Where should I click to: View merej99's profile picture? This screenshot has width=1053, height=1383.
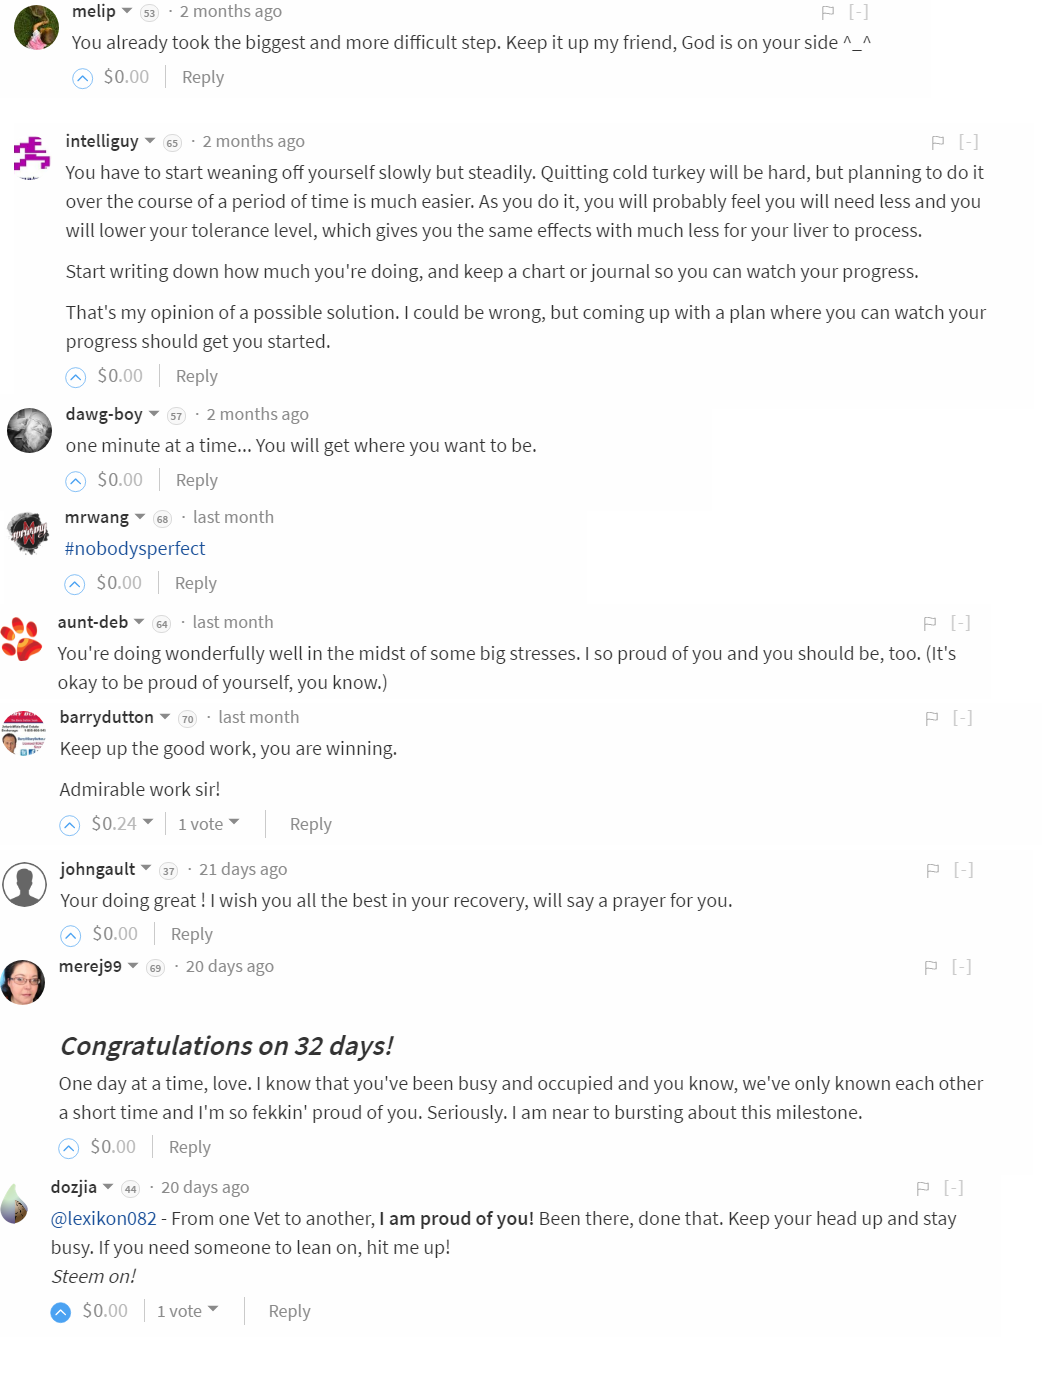pyautogui.click(x=23, y=981)
